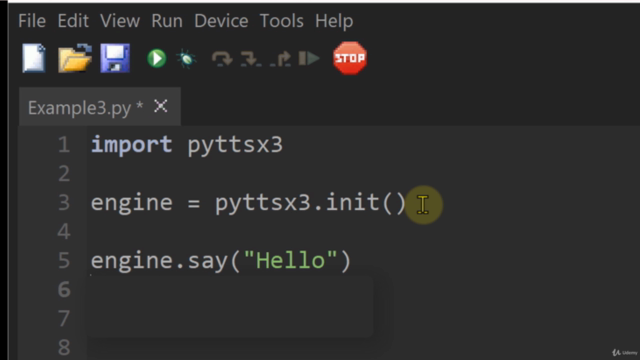Open a file using the folder icon
Image resolution: width=640 pixels, height=360 pixels.
coord(75,58)
